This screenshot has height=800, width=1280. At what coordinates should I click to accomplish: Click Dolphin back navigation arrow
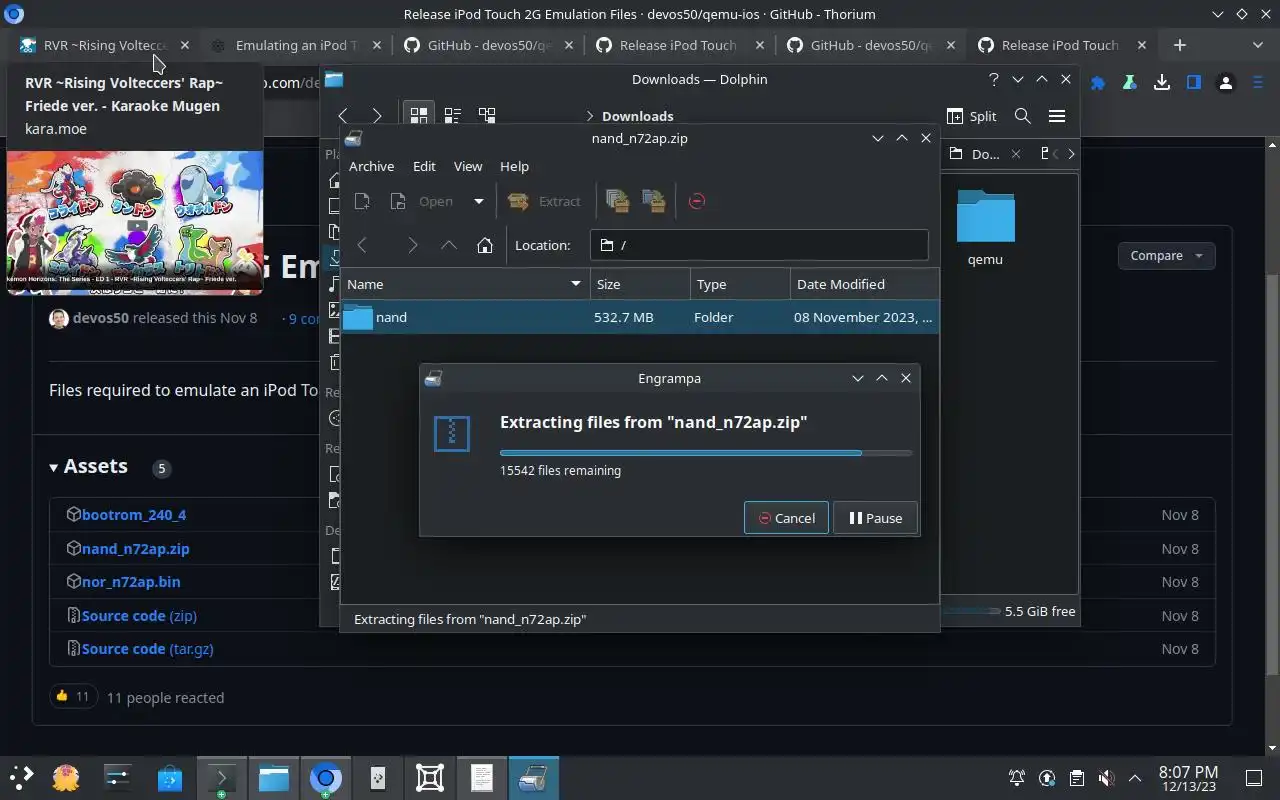point(343,116)
